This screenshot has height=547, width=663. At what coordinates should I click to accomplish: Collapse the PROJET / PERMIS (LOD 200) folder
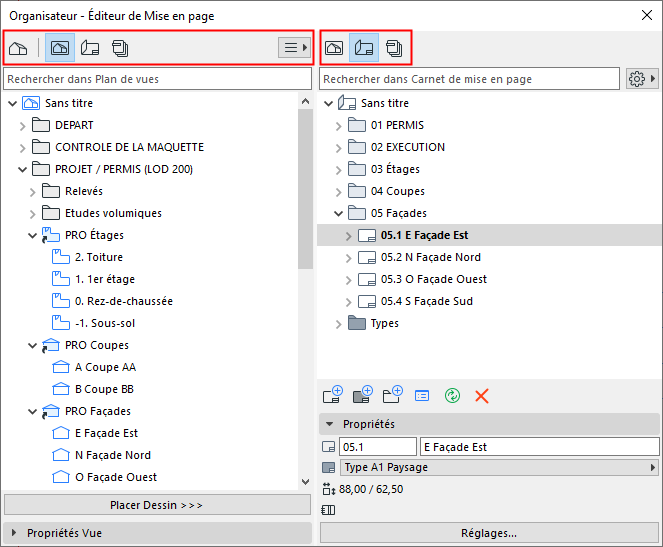point(22,170)
